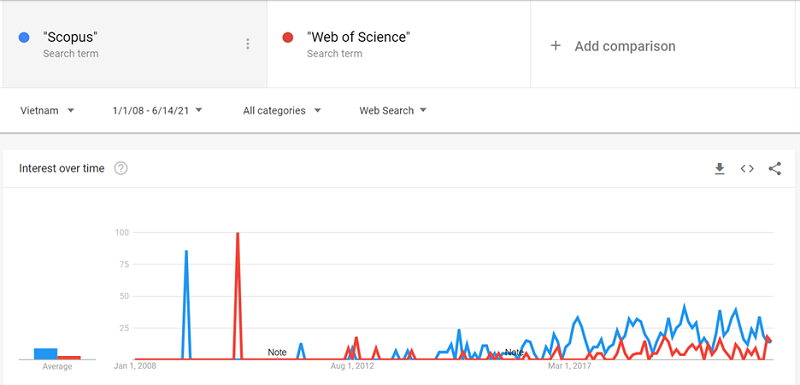This screenshot has height=385, width=800.
Task: Open the embed code icon
Action: (747, 169)
